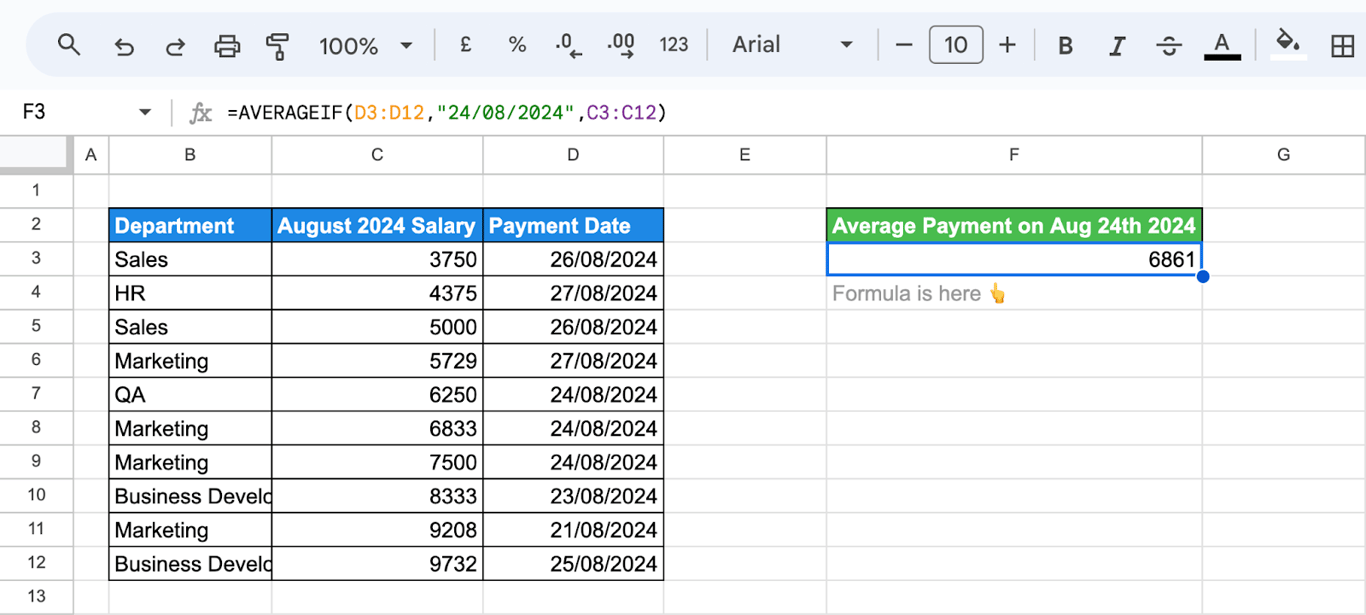The height and width of the screenshot is (615, 1366).
Task: Toggle italic formatting
Action: [1117, 45]
